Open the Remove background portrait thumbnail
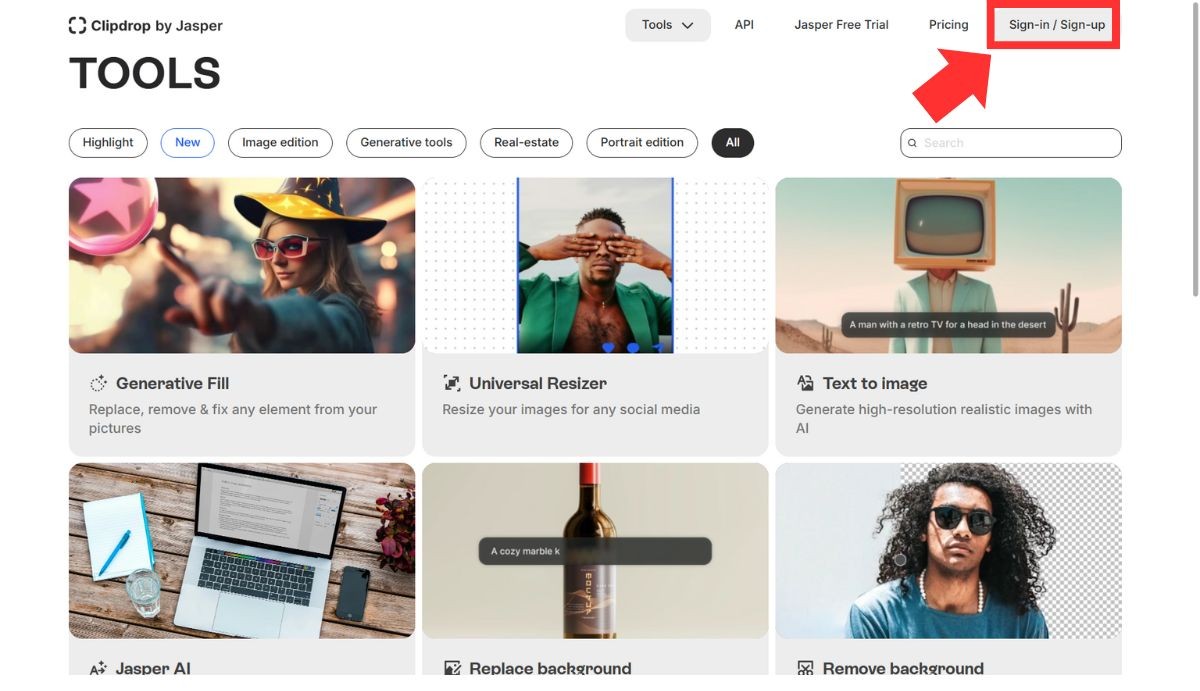The height and width of the screenshot is (691, 1200). (948, 550)
